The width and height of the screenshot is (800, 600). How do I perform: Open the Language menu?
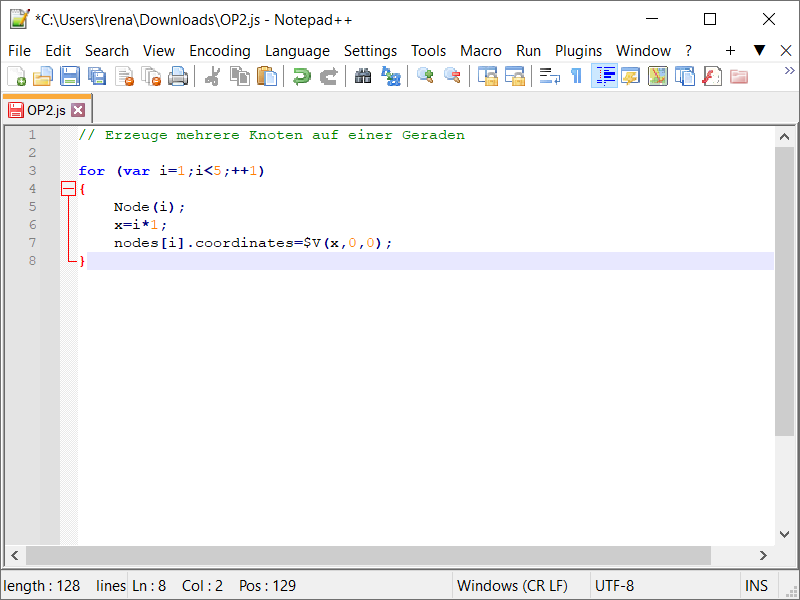297,50
